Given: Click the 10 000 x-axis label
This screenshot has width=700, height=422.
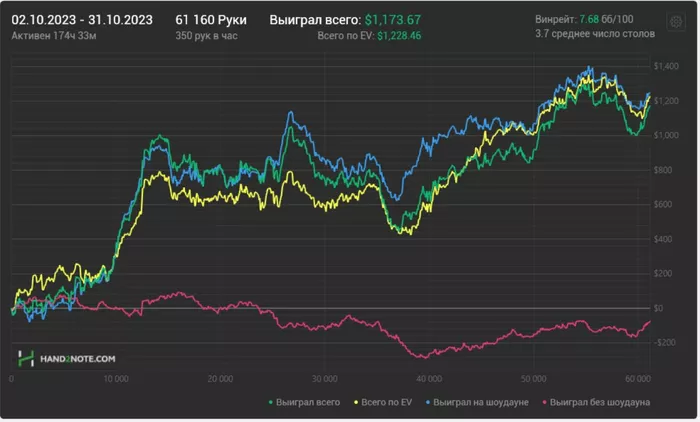Looking at the screenshot, I should [116, 379].
